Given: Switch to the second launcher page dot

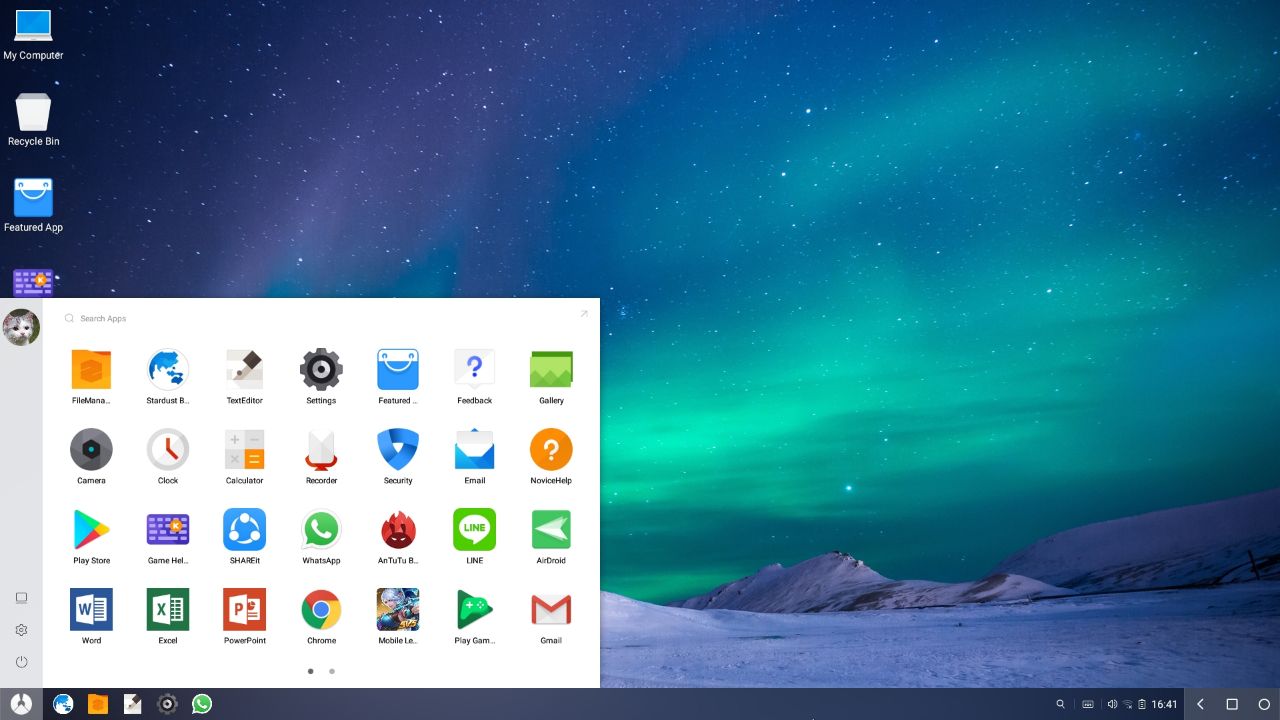Looking at the screenshot, I should [x=331, y=671].
